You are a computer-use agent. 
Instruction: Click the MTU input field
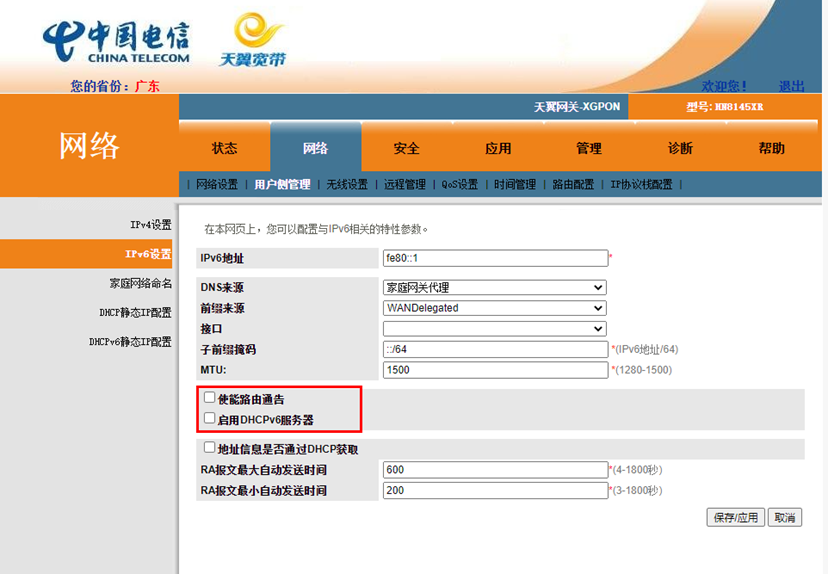(495, 370)
